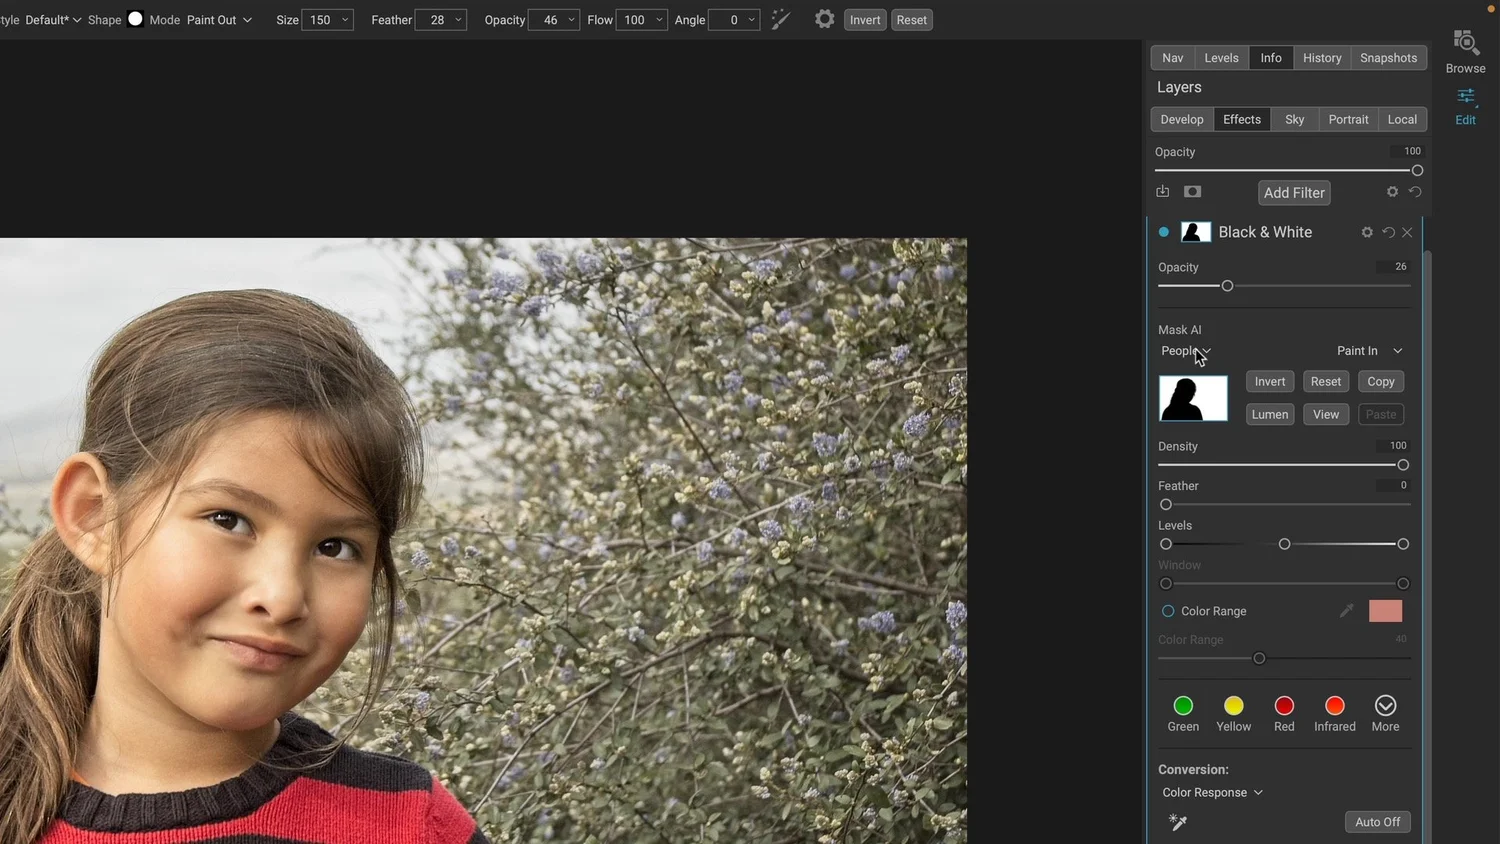Expand the Color Response conversion dropdown
1500x844 pixels.
tap(1212, 792)
